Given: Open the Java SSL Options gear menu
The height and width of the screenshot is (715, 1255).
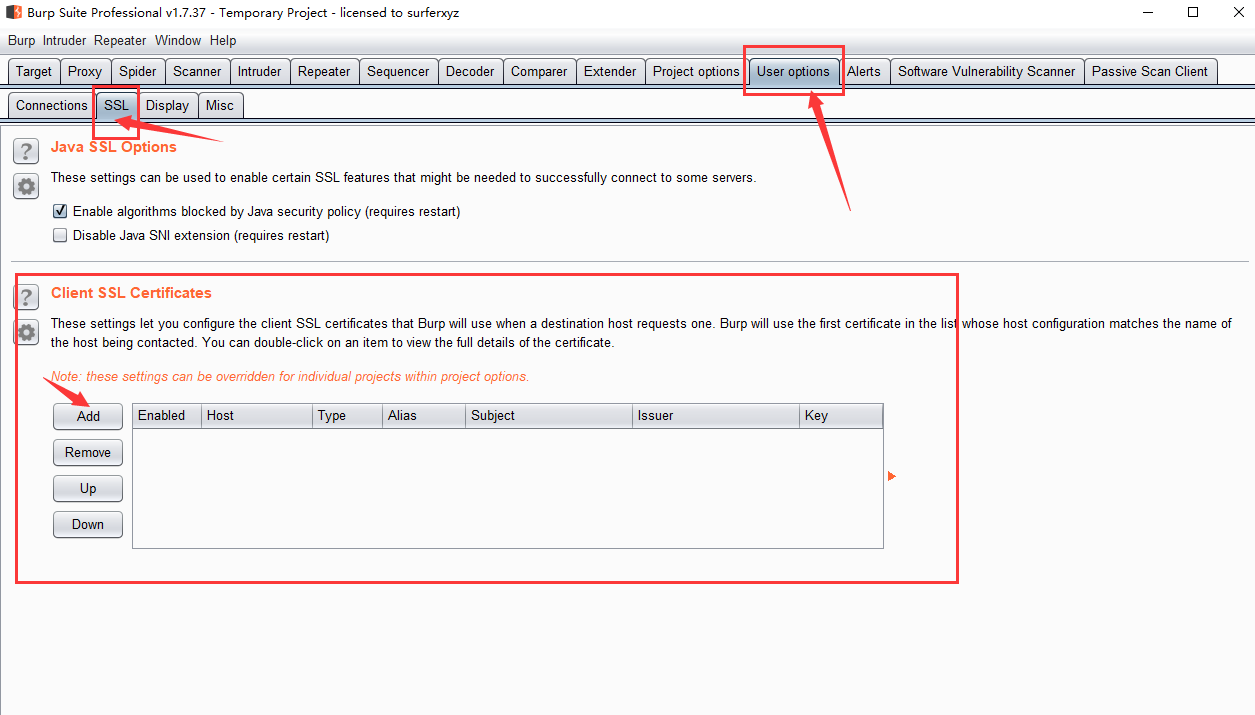Looking at the screenshot, I should pos(26,186).
